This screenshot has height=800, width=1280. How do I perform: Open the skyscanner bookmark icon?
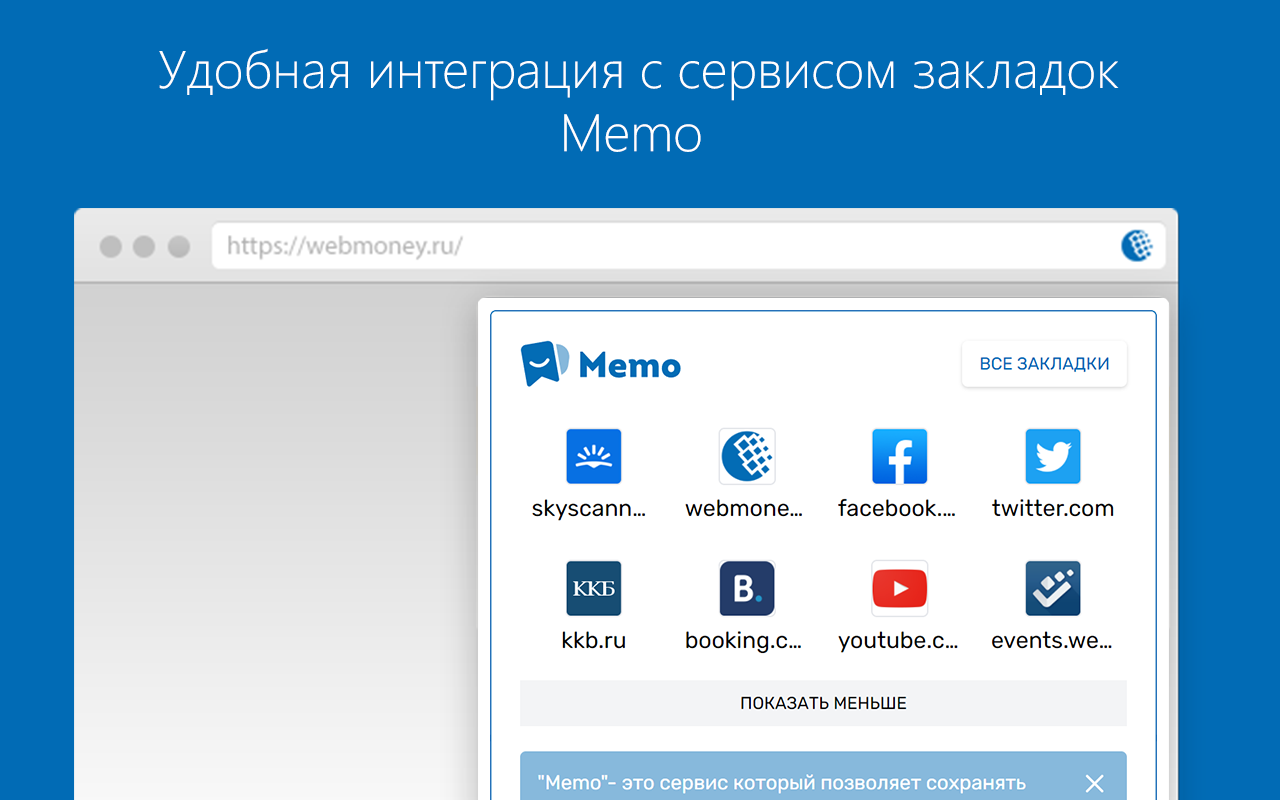coord(593,456)
